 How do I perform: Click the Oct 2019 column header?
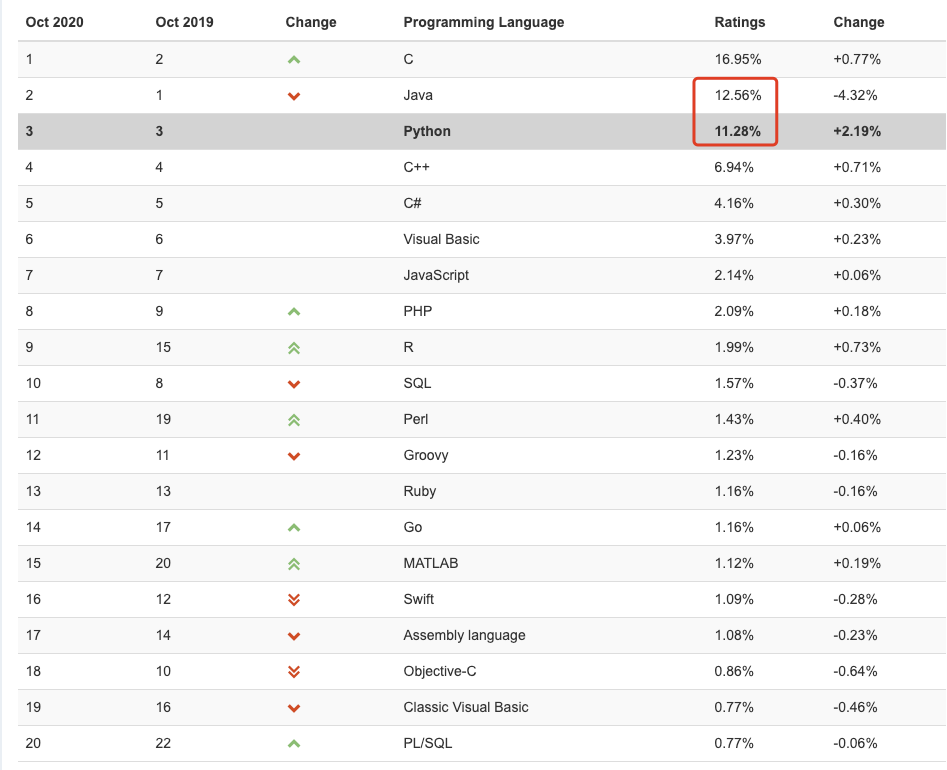[184, 22]
